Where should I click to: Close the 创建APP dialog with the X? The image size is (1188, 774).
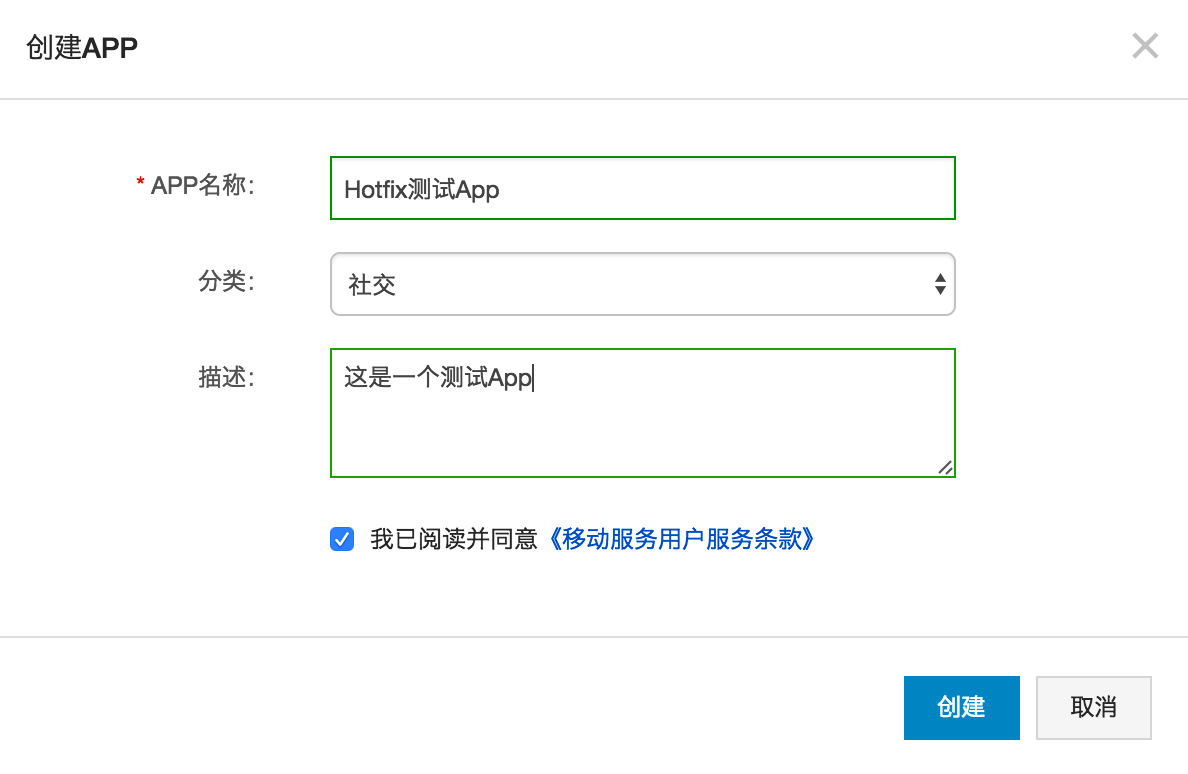tap(1144, 46)
